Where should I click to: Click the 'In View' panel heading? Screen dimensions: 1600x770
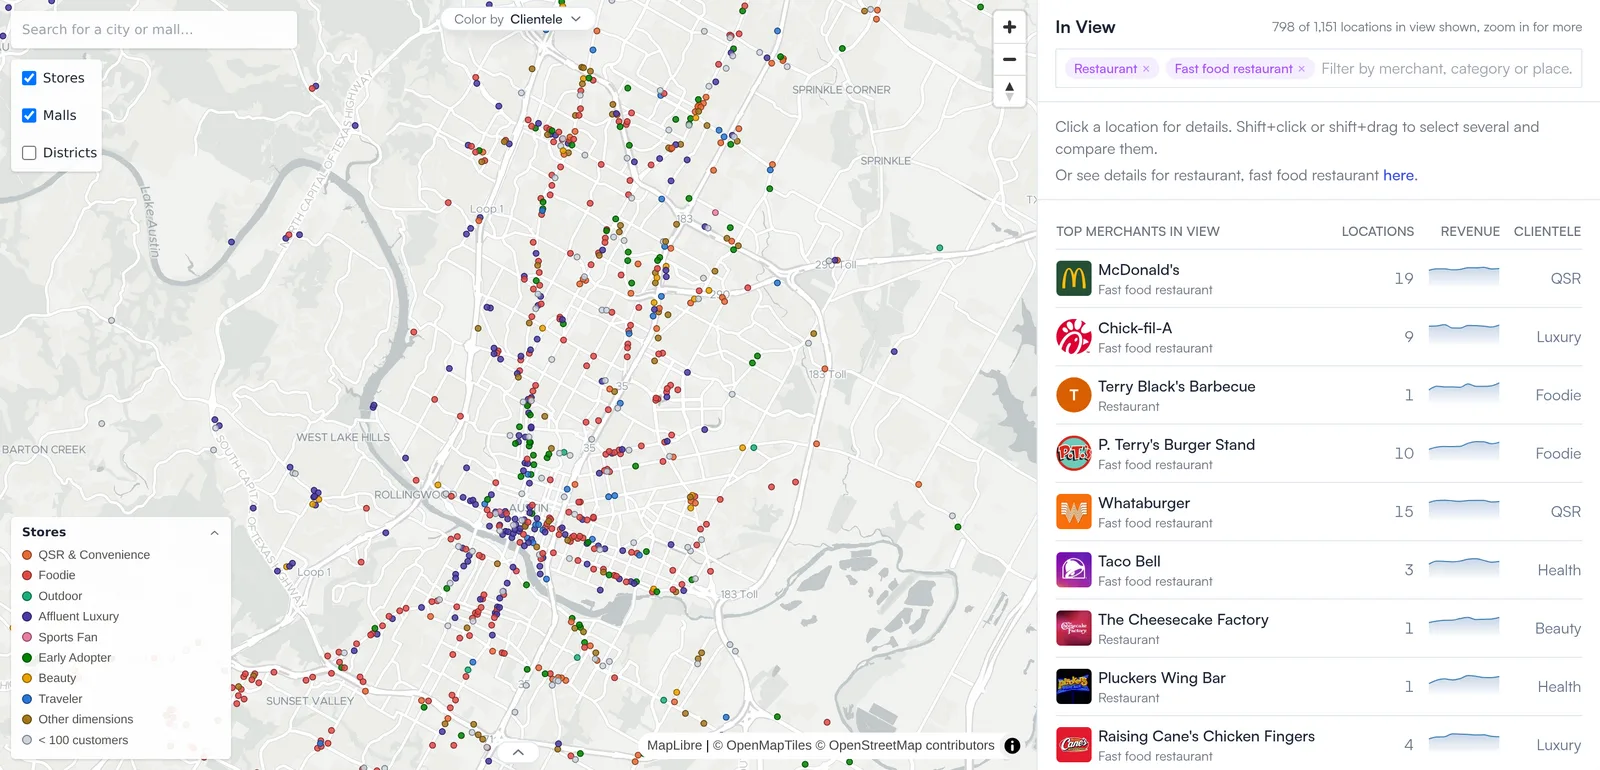pyautogui.click(x=1085, y=27)
